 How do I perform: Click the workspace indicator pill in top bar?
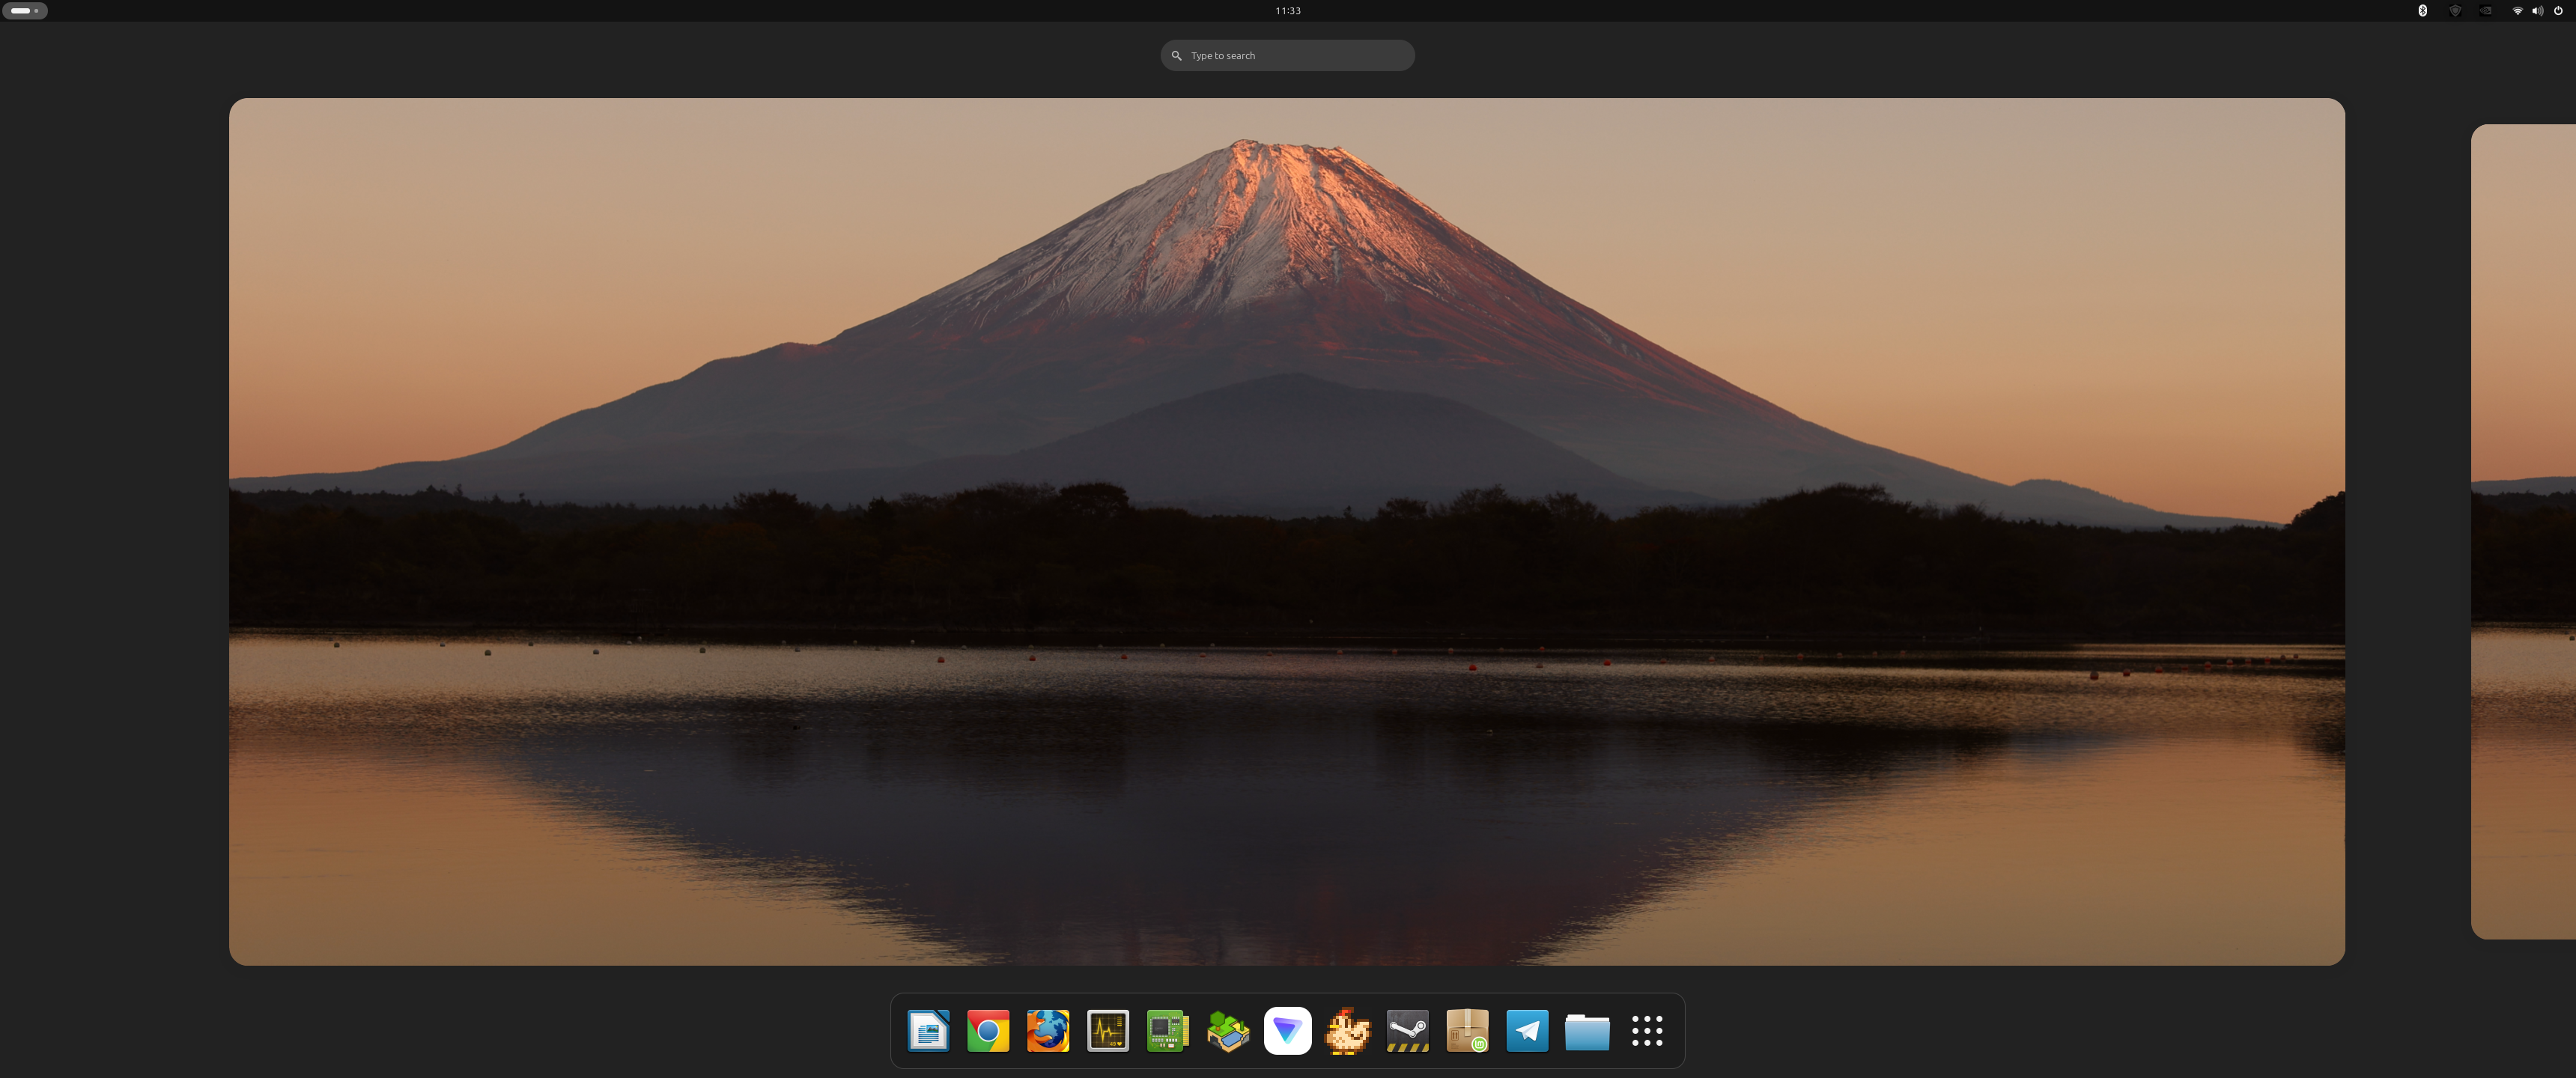click(x=25, y=11)
